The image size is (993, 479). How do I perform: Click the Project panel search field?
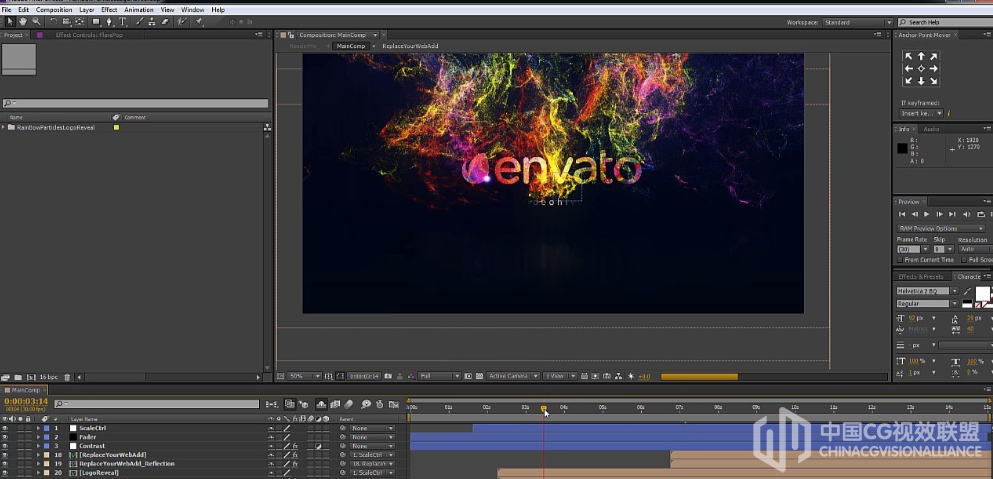point(135,103)
